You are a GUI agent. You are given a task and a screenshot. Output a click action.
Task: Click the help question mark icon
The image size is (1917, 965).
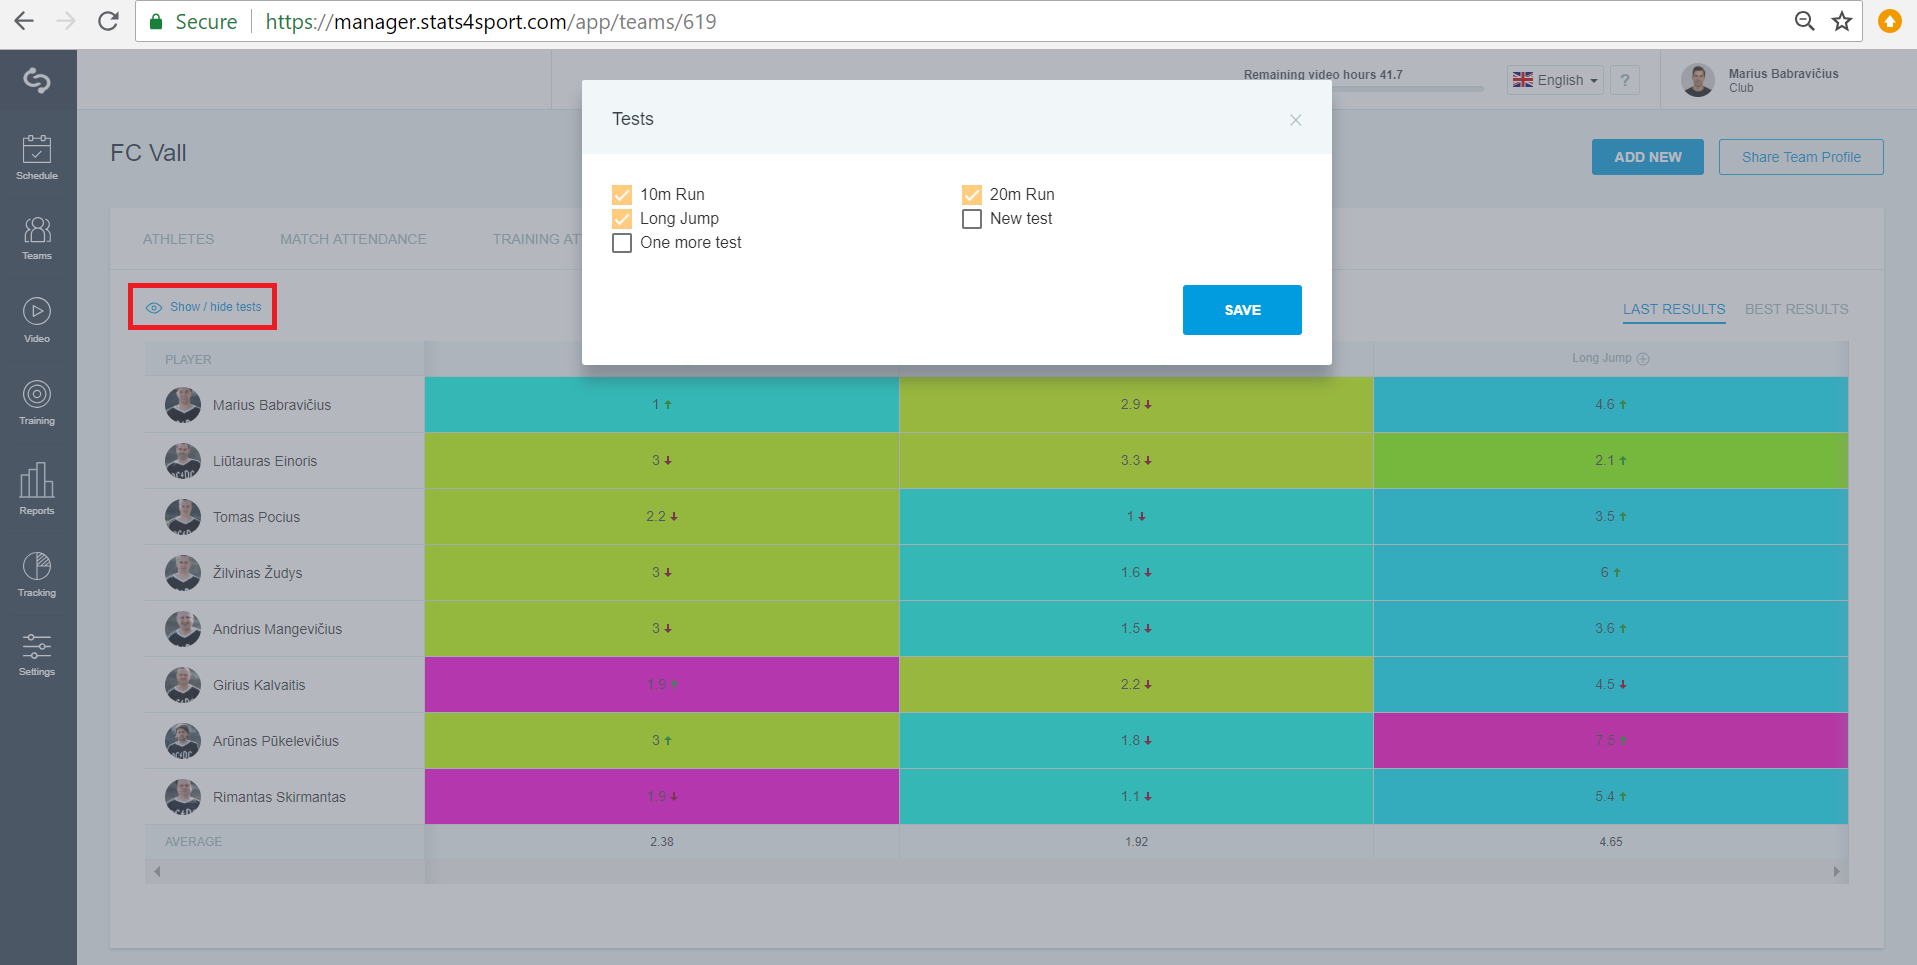pos(1625,80)
